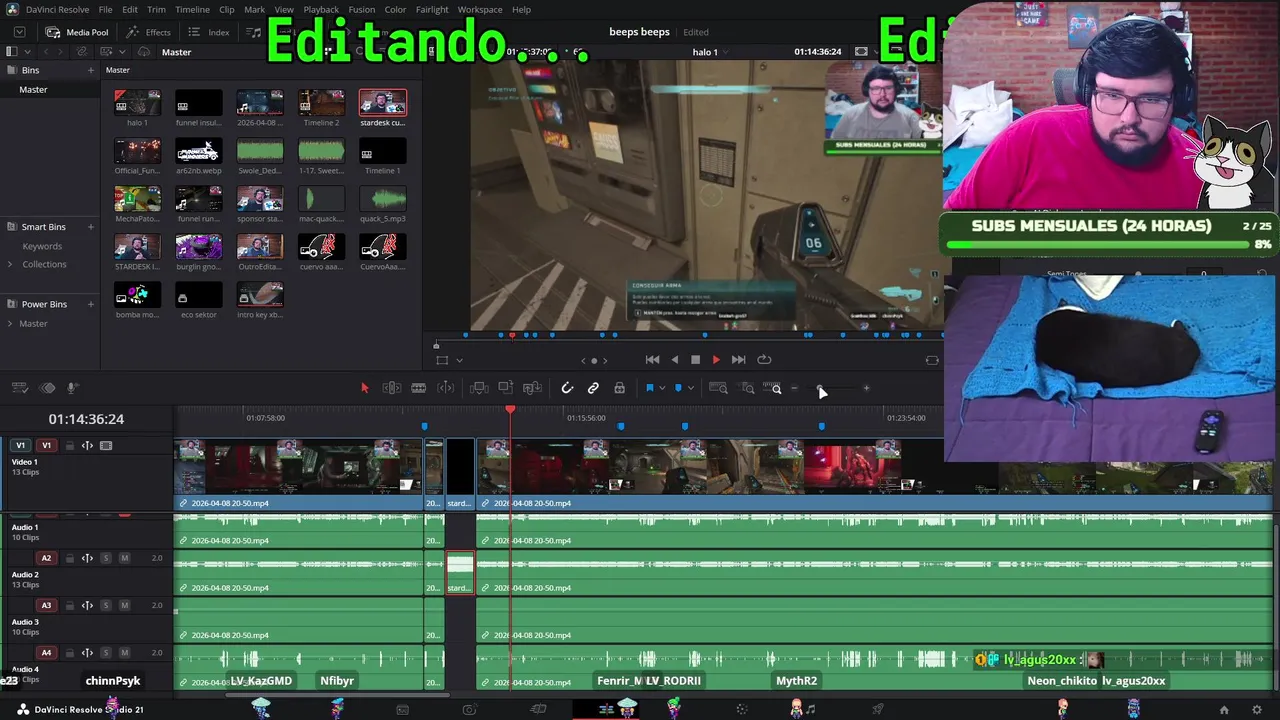This screenshot has width=1280, height=720.
Task: Toggle Loop playback in viewer
Action: pos(764,360)
